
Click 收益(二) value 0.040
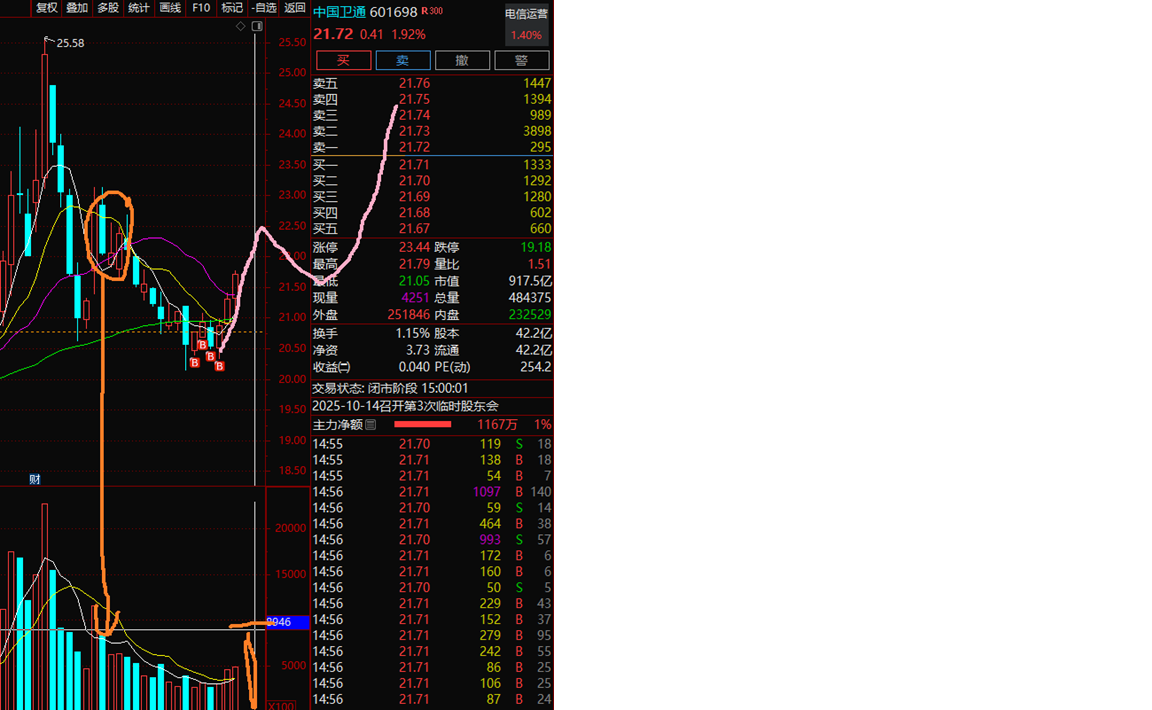[x=414, y=367]
